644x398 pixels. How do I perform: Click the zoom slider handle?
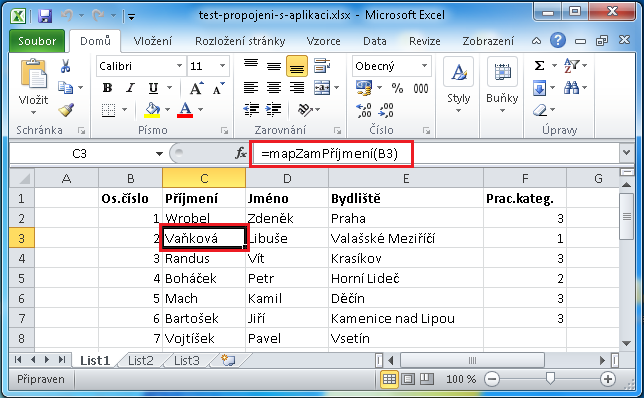[x=550, y=379]
